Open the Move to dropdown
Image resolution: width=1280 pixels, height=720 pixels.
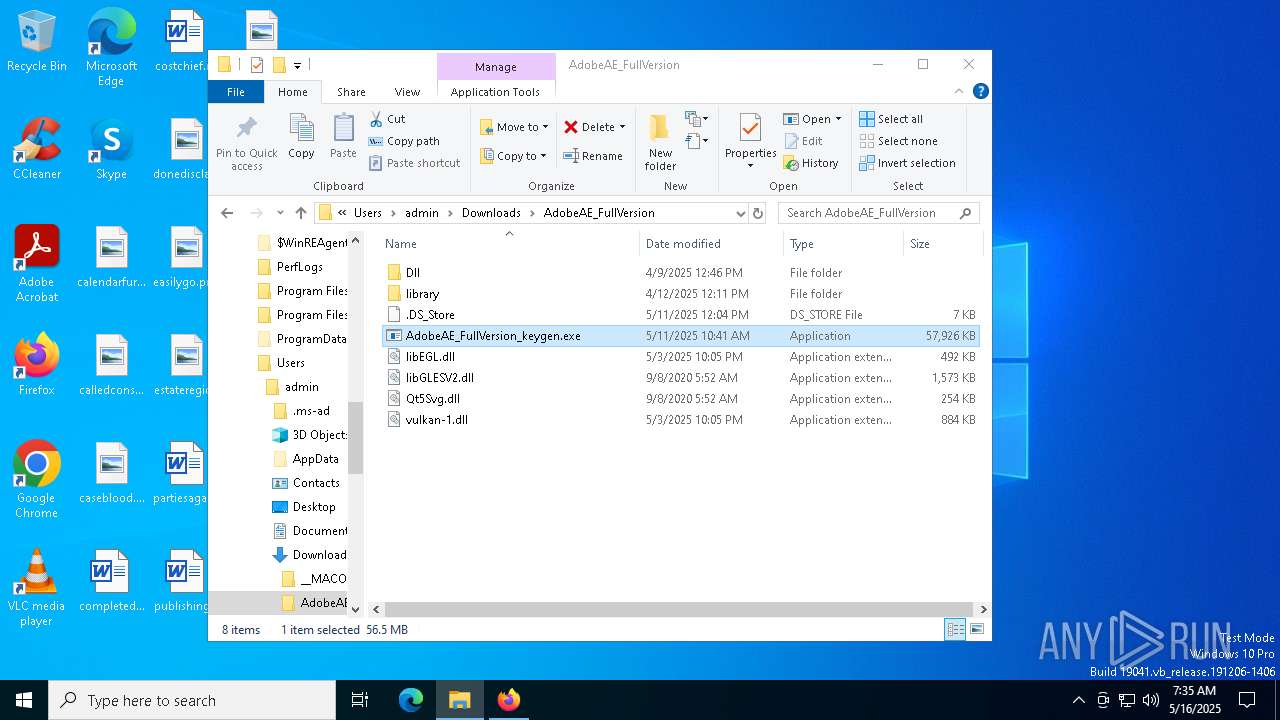pyautogui.click(x=514, y=127)
